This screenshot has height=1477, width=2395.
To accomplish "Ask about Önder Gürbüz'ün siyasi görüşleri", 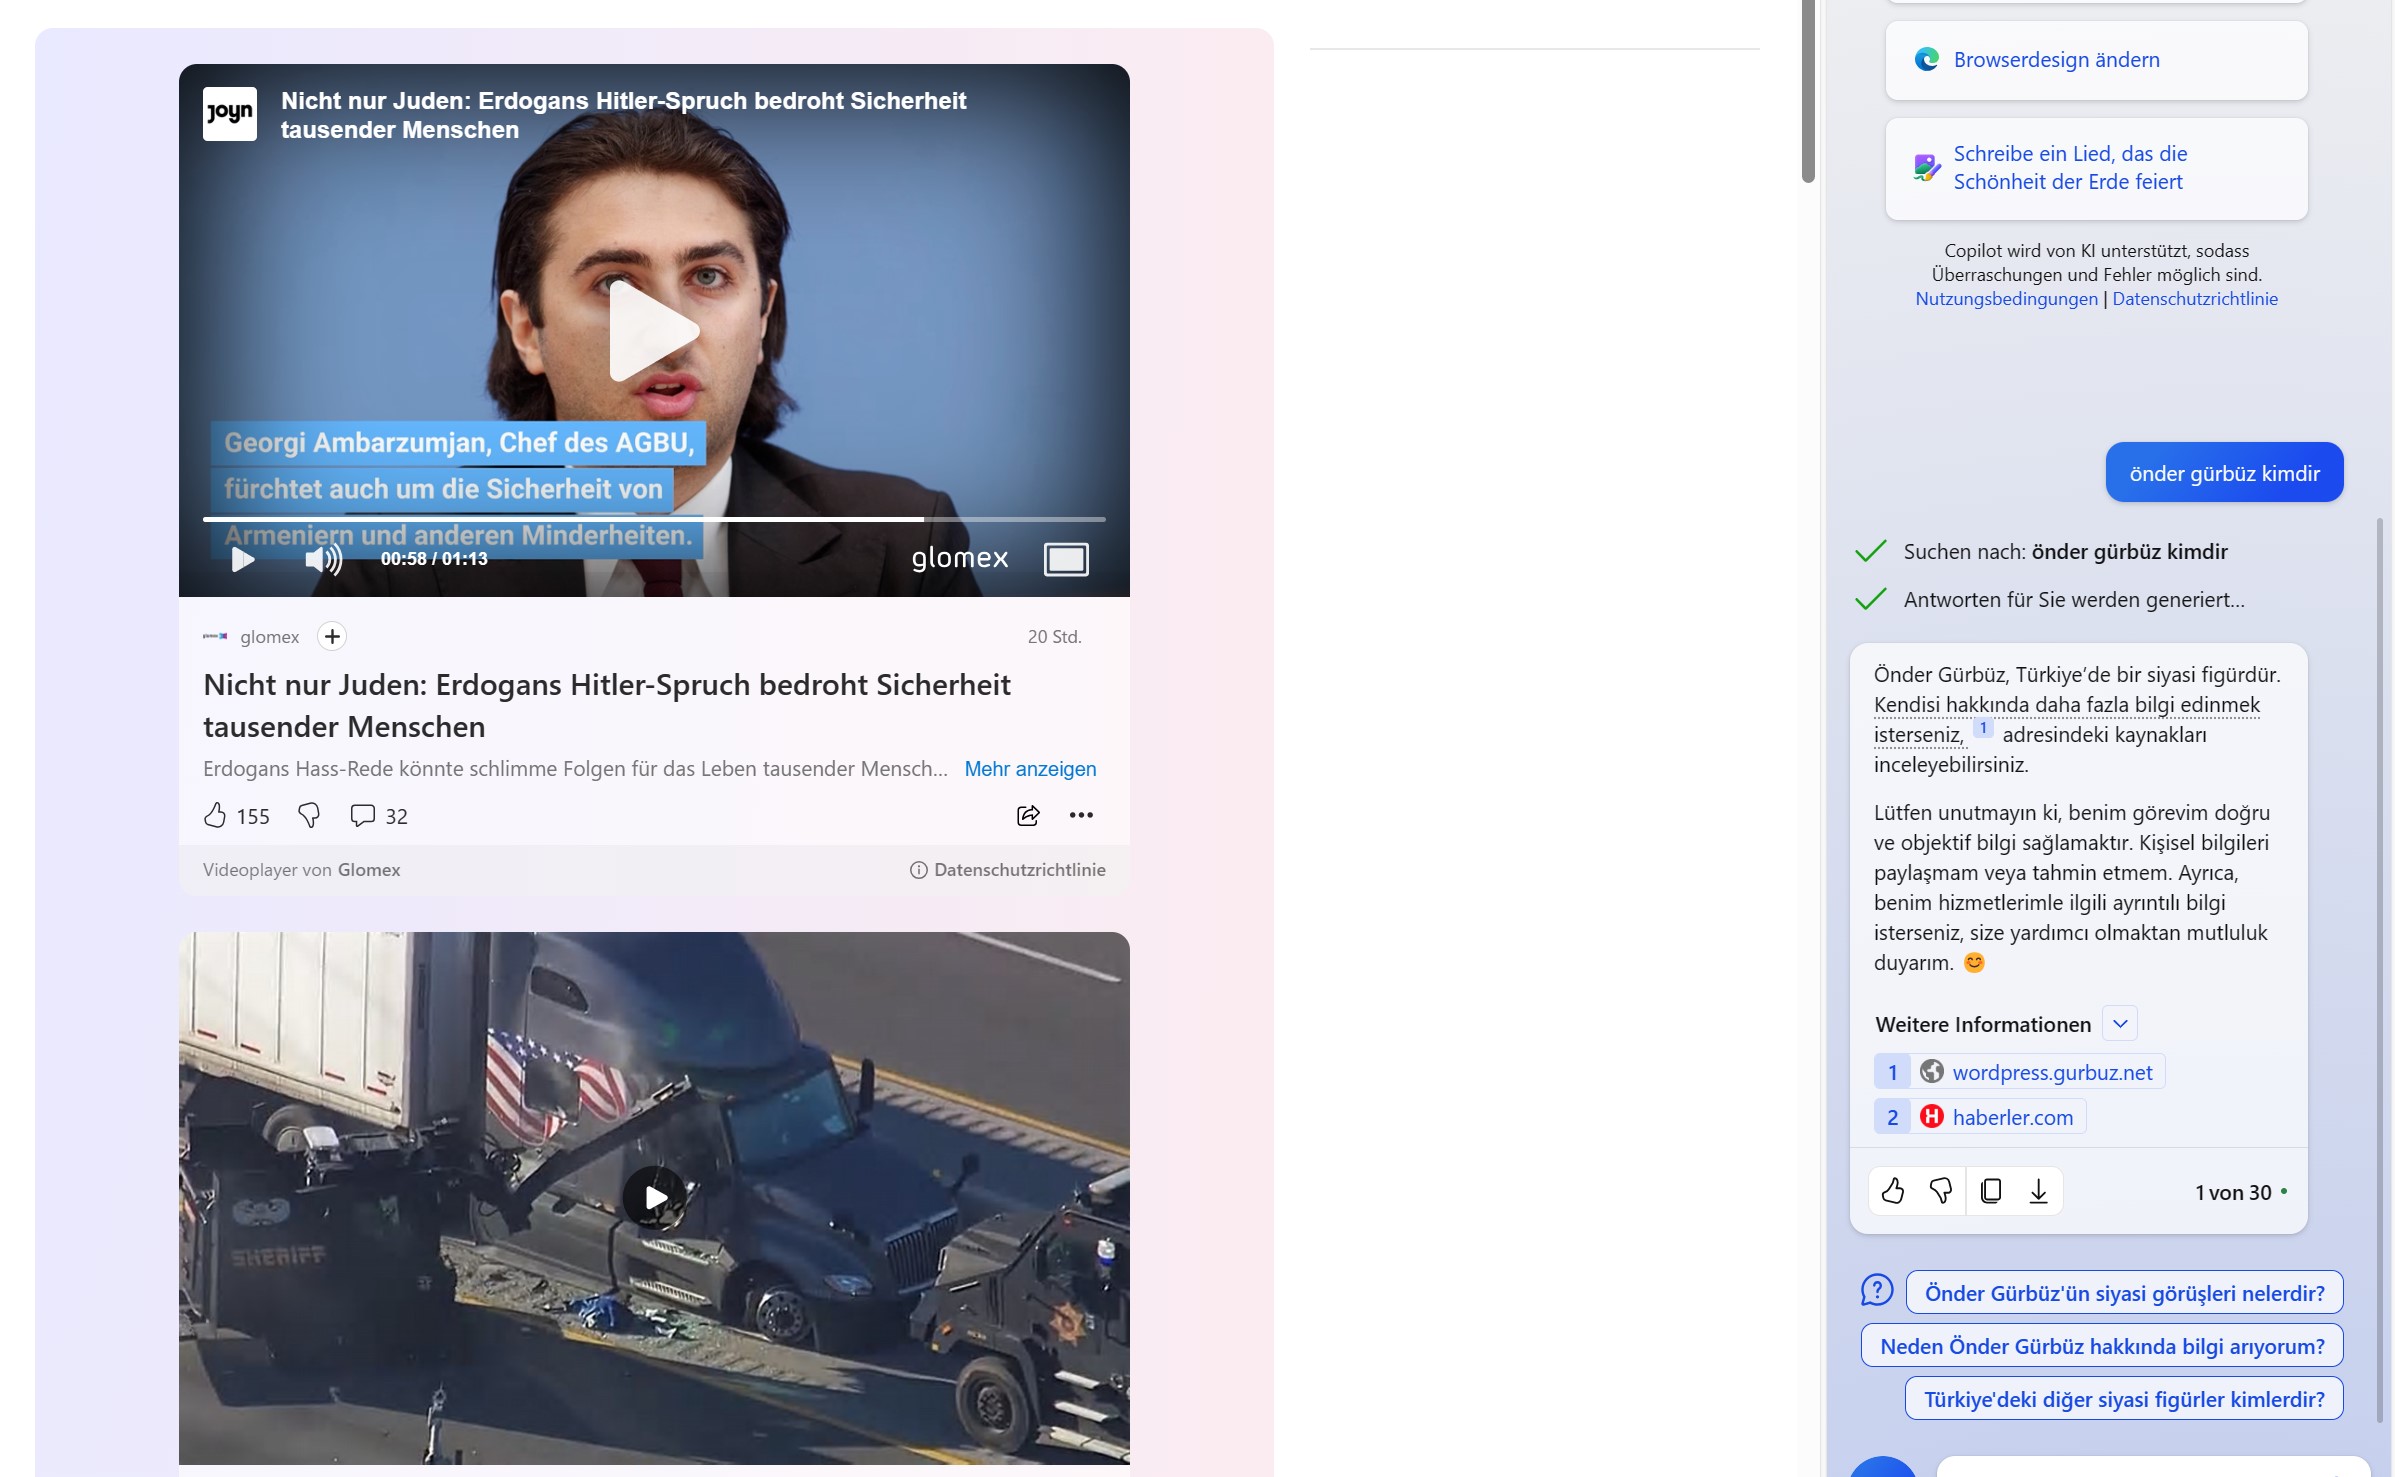I will tap(2124, 1293).
